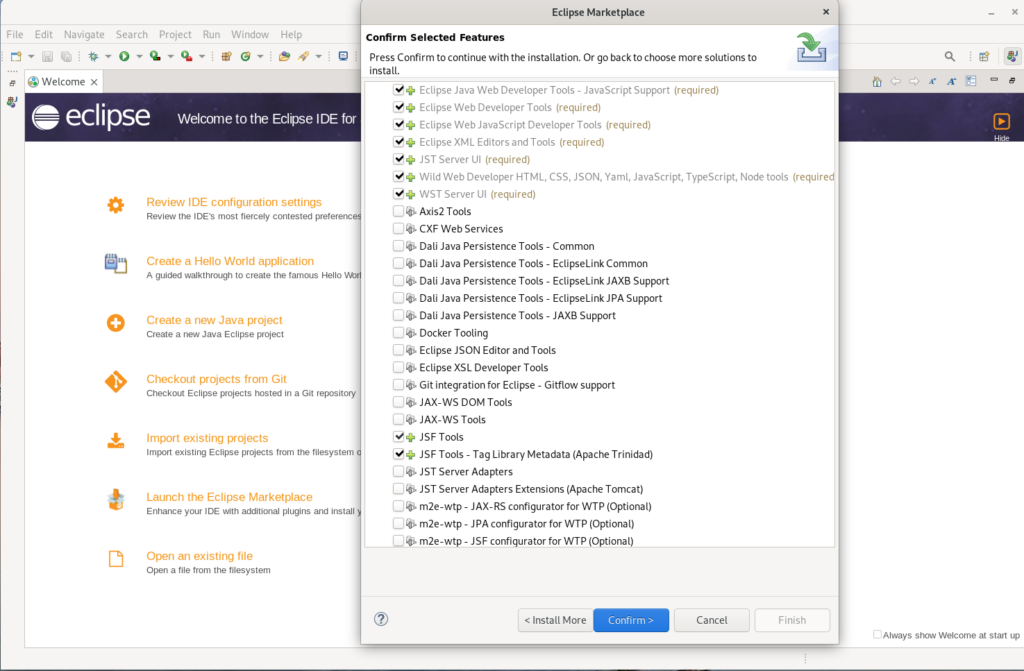The image size is (1024, 671).
Task: Check Eclipse XSL Developer Tools checkbox
Action: (x=398, y=367)
